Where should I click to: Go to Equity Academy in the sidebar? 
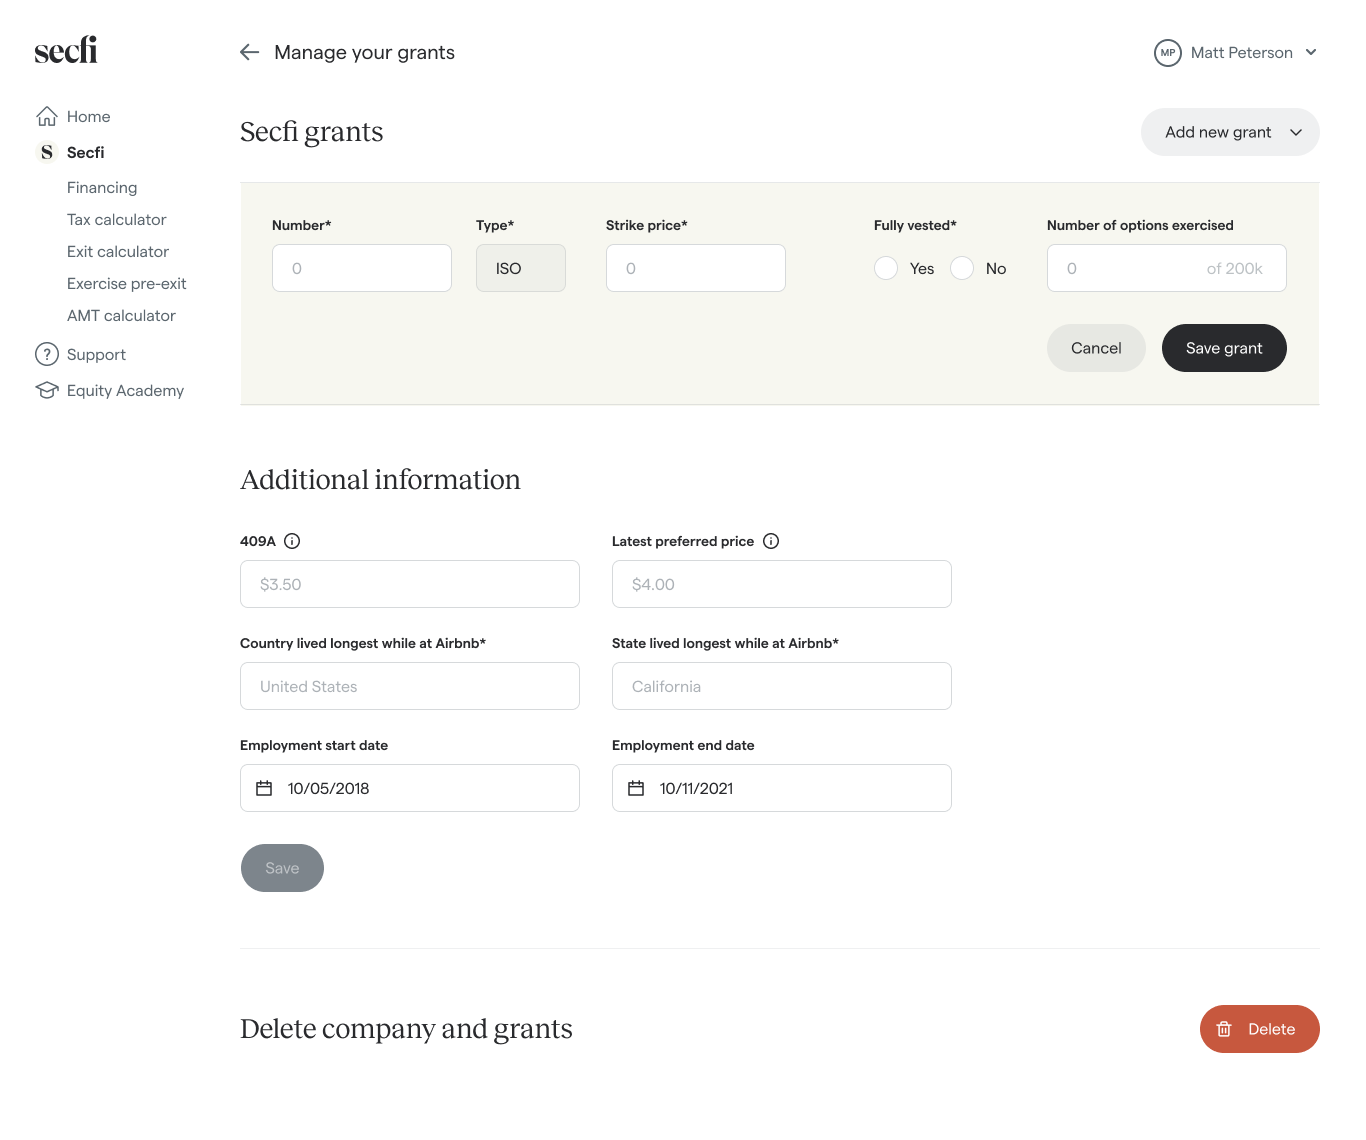click(x=125, y=391)
